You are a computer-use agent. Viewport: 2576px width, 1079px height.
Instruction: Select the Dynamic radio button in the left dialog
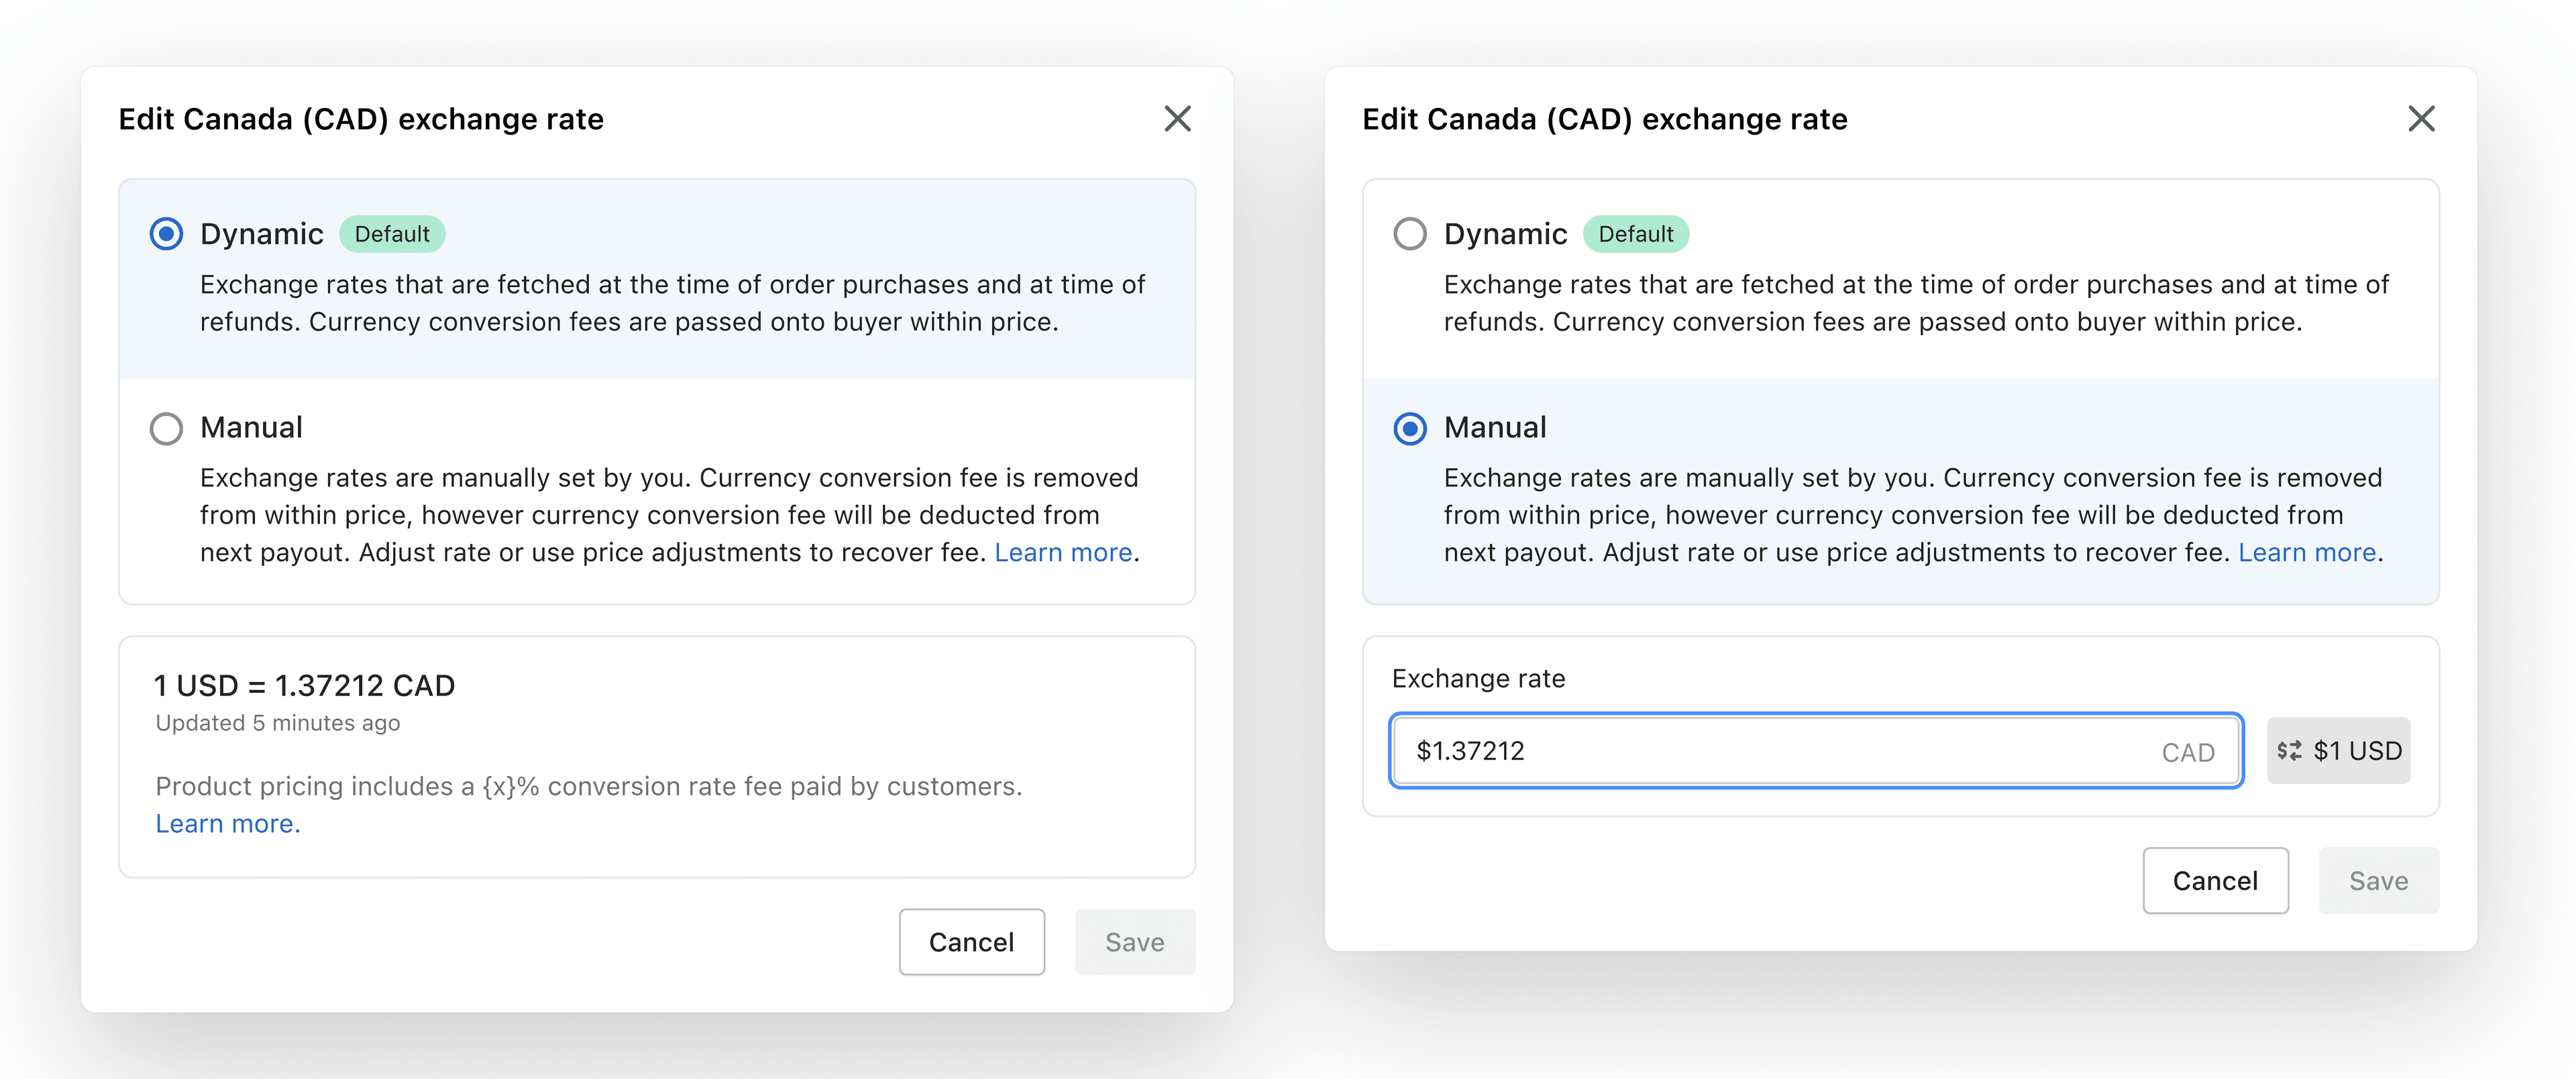[x=167, y=233]
